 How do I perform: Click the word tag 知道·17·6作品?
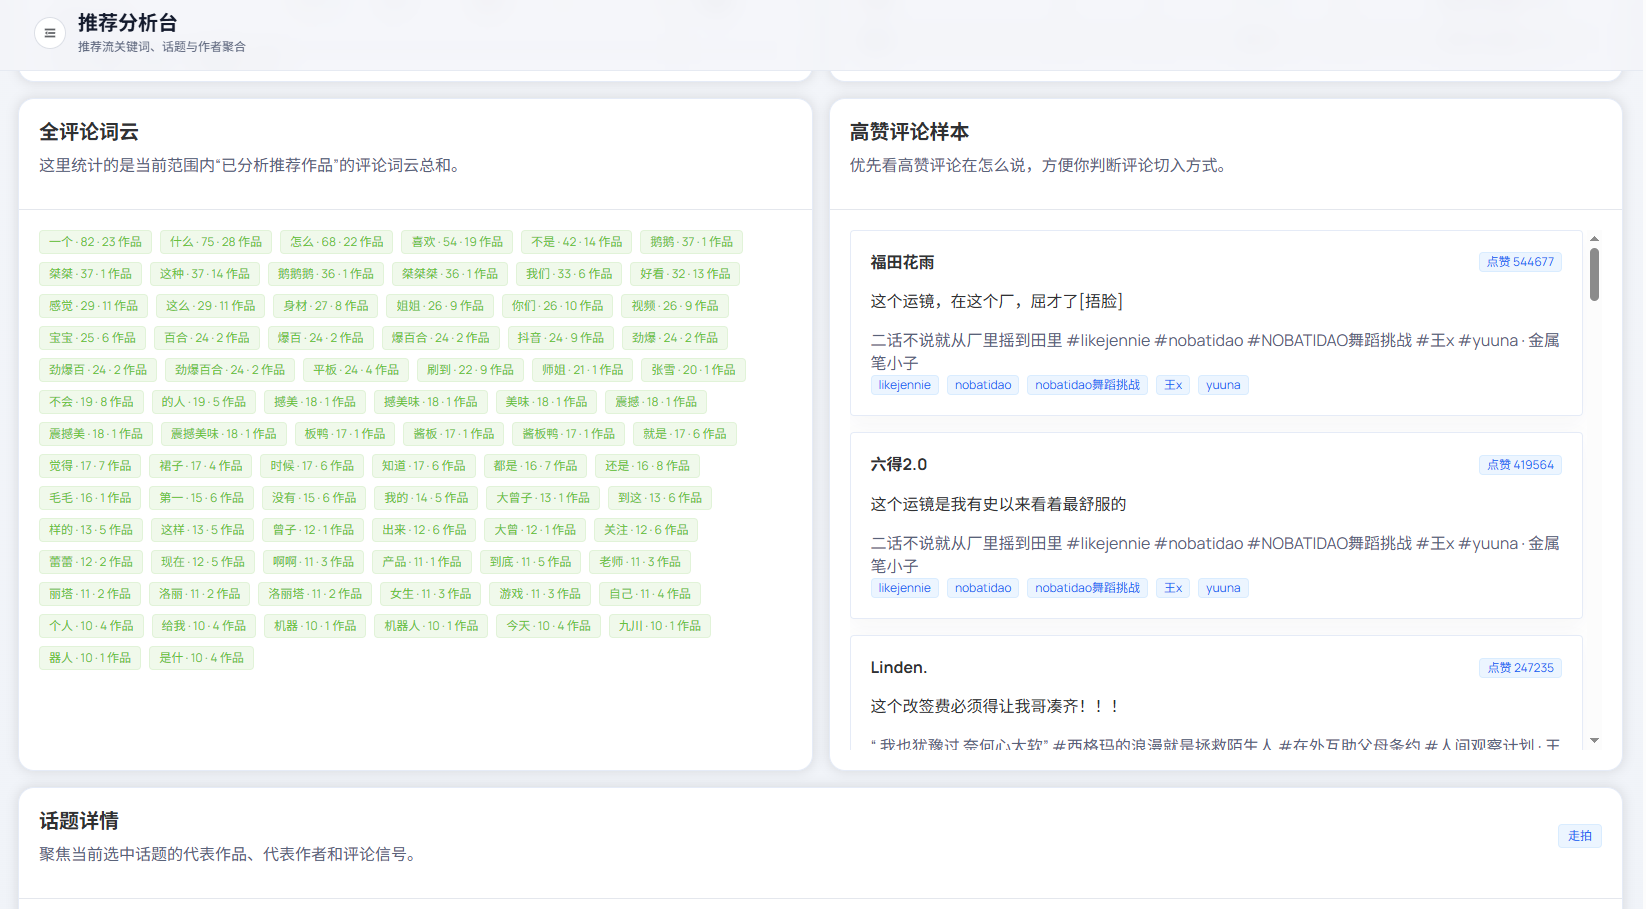pos(423,466)
